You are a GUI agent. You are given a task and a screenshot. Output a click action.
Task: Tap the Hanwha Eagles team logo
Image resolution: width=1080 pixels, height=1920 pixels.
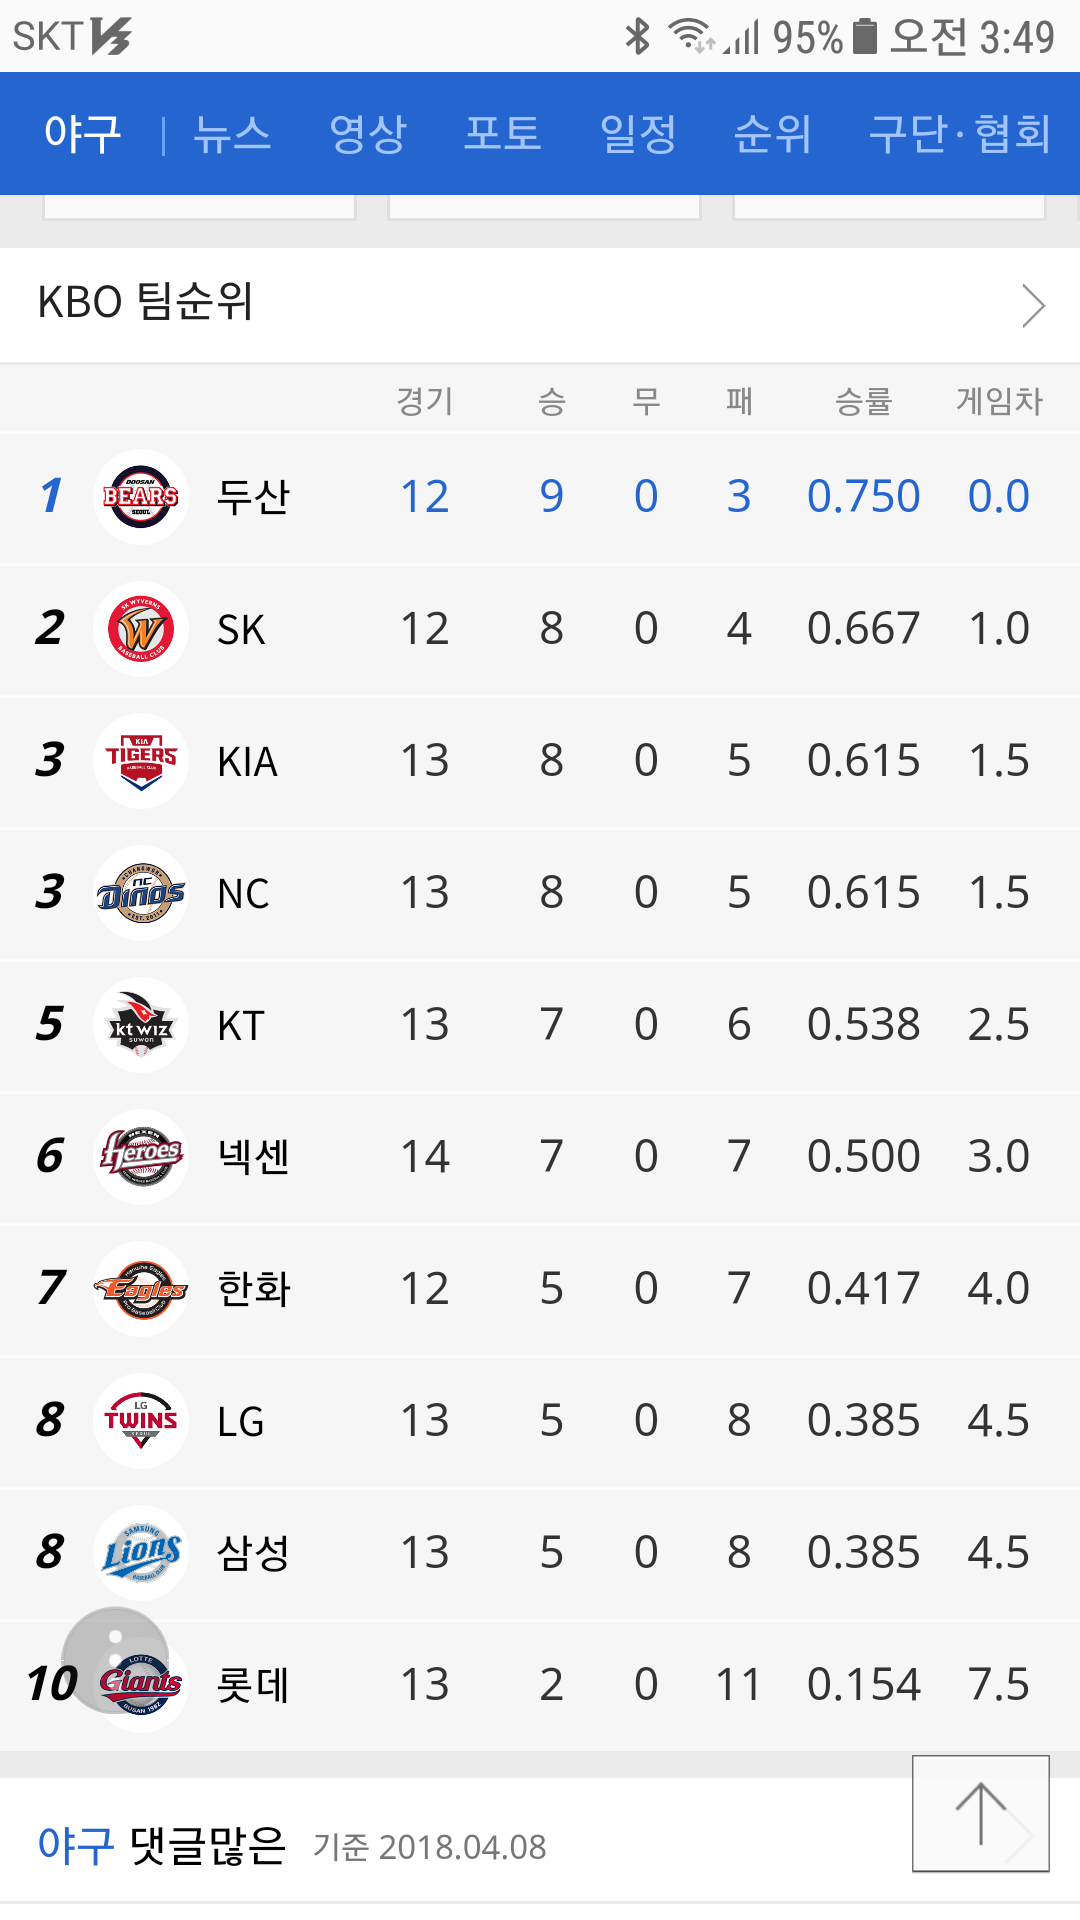tap(141, 1289)
